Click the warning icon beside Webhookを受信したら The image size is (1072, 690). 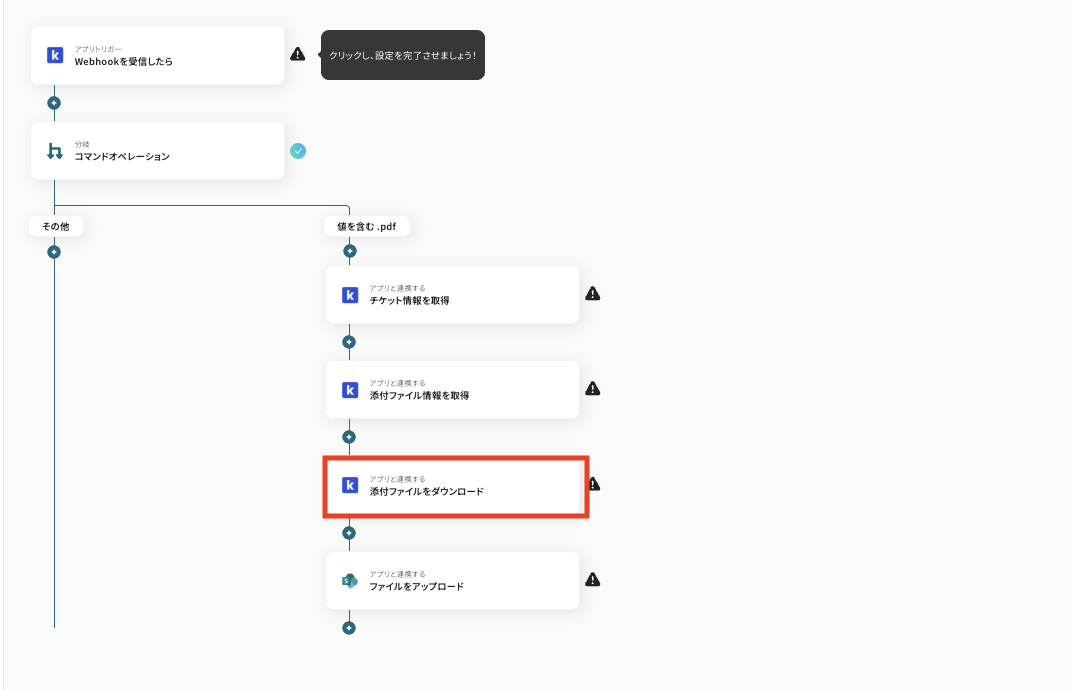tap(297, 54)
